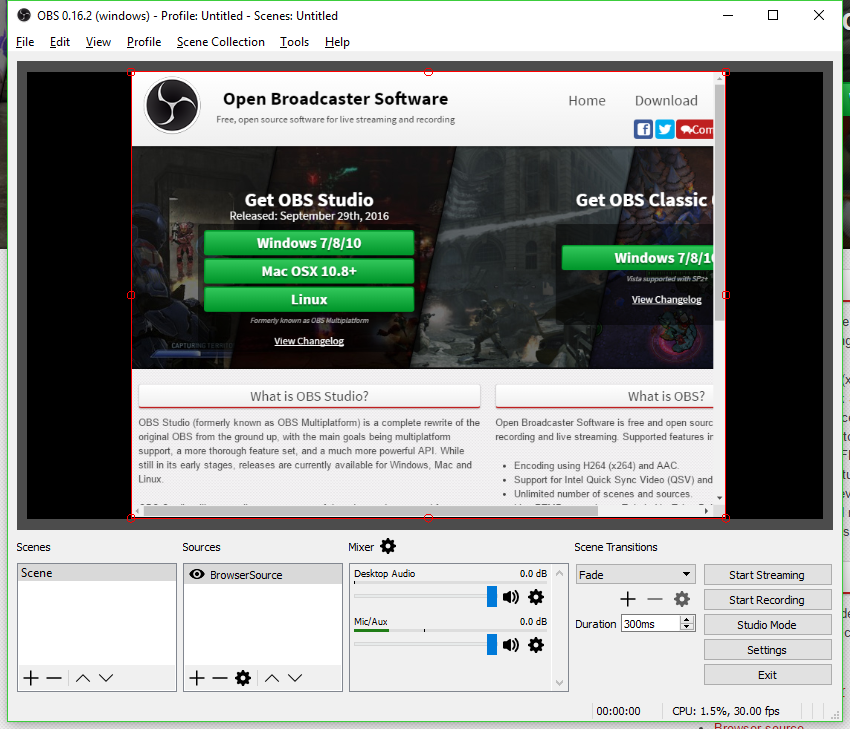This screenshot has height=729, width=850.
Task: Click Start Streaming button
Action: pyautogui.click(x=767, y=575)
